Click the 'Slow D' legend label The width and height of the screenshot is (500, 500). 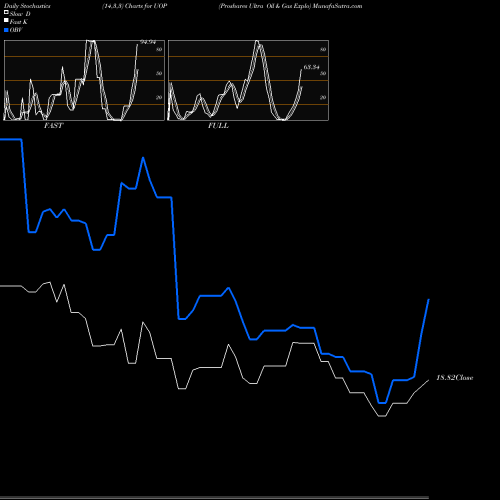tap(20, 14)
